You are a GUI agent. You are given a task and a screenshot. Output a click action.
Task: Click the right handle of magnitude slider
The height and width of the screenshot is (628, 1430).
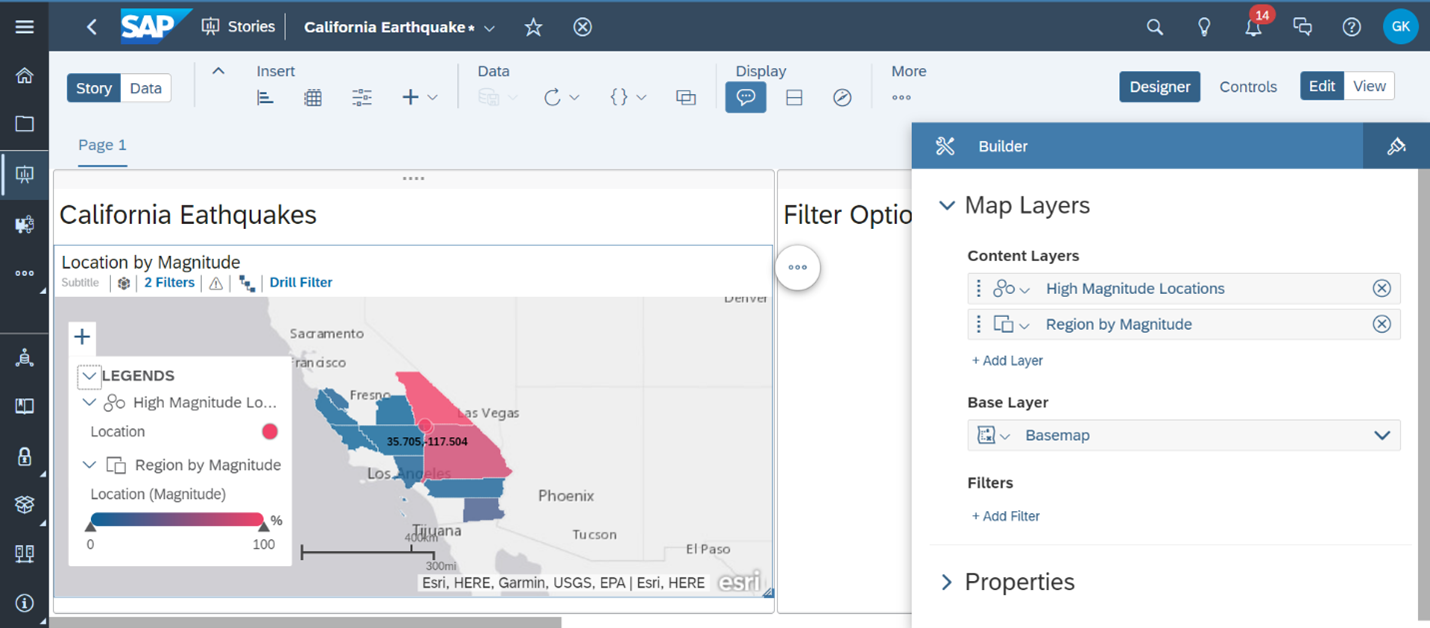tap(264, 525)
